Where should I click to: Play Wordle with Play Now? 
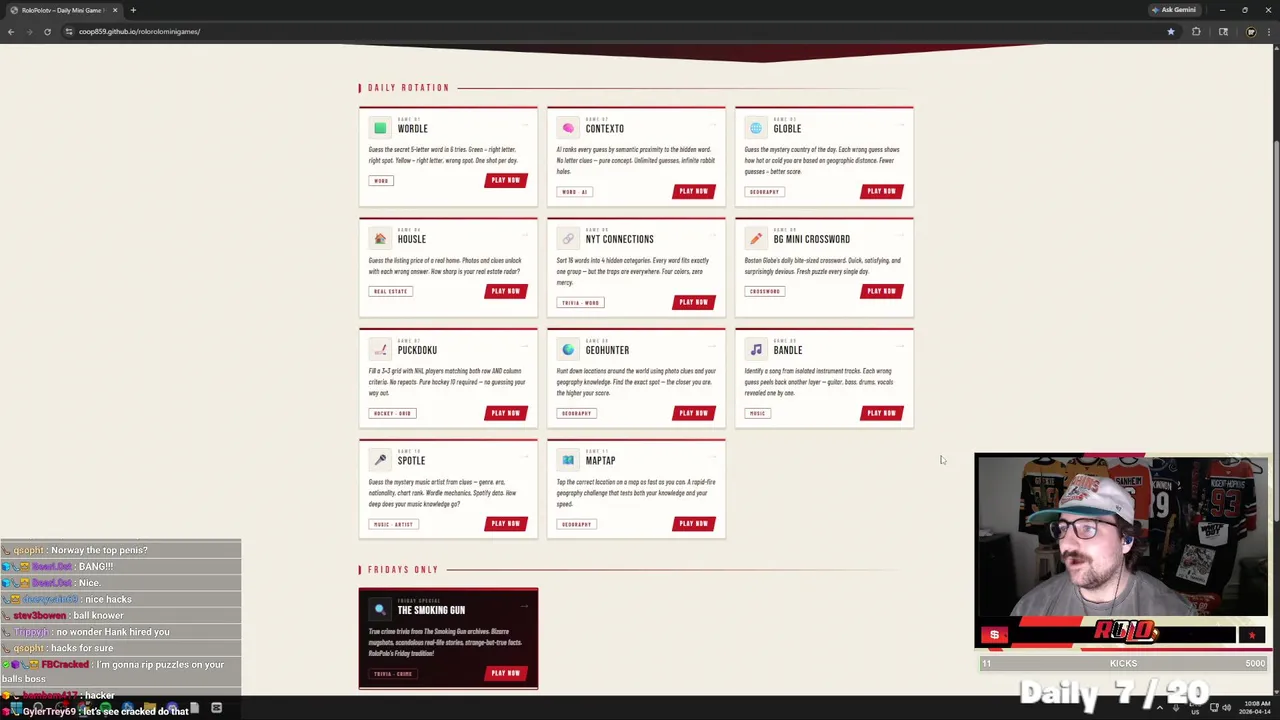pyautogui.click(x=505, y=180)
